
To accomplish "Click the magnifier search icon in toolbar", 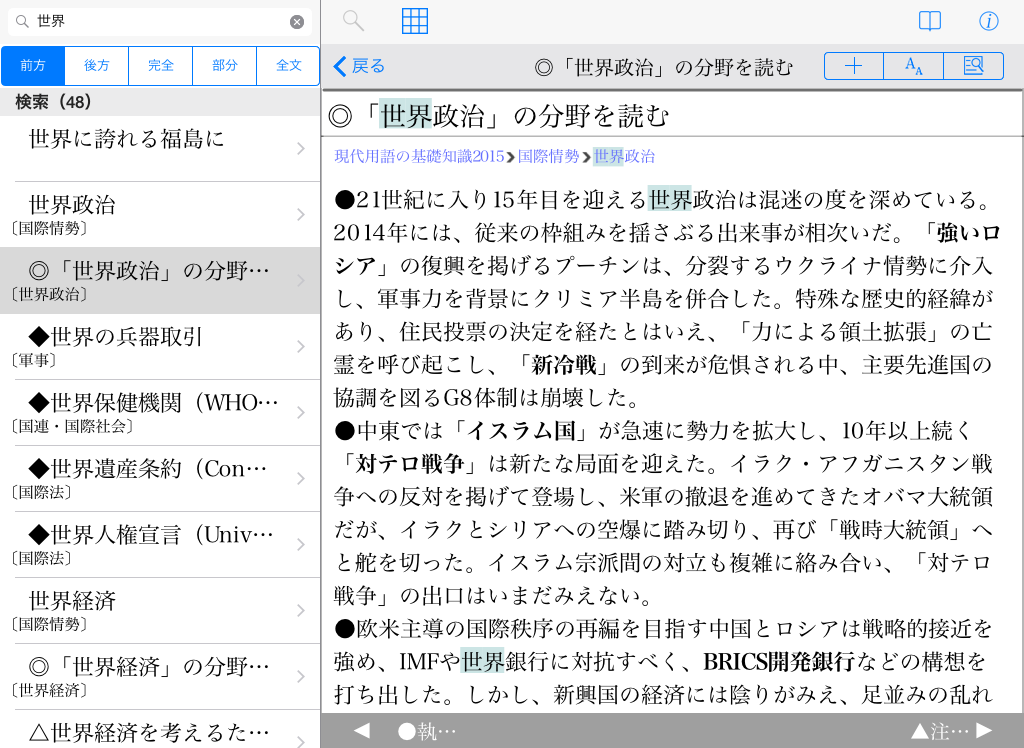I will (353, 21).
